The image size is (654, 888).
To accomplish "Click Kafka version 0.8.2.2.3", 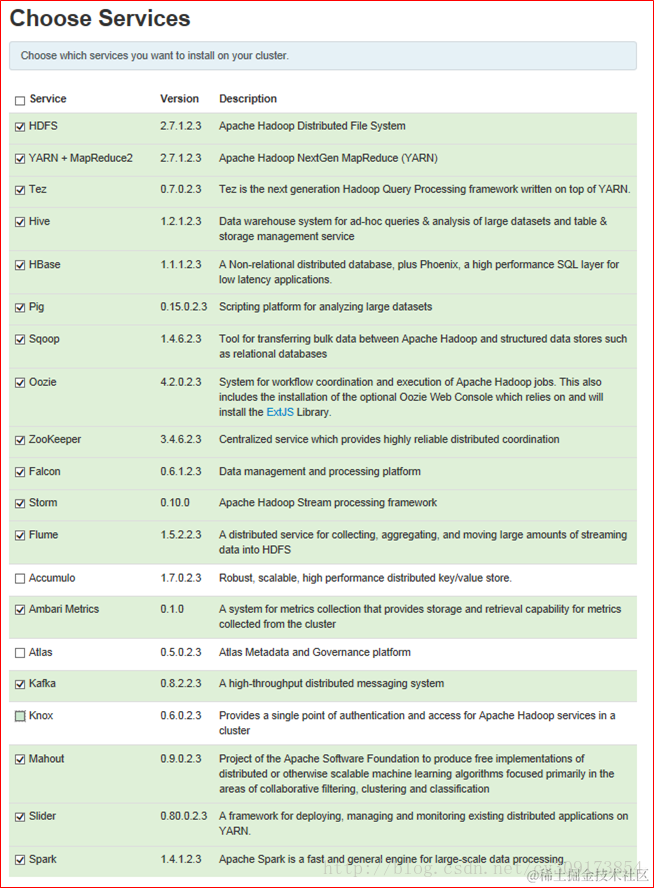I will (181, 684).
